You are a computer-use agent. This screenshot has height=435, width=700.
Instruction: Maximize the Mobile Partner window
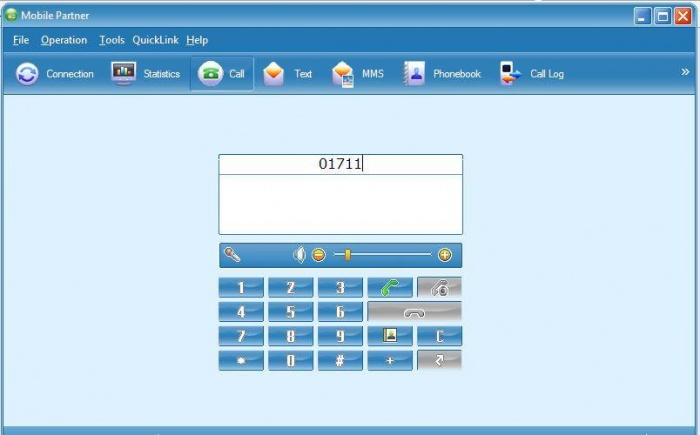(663, 17)
